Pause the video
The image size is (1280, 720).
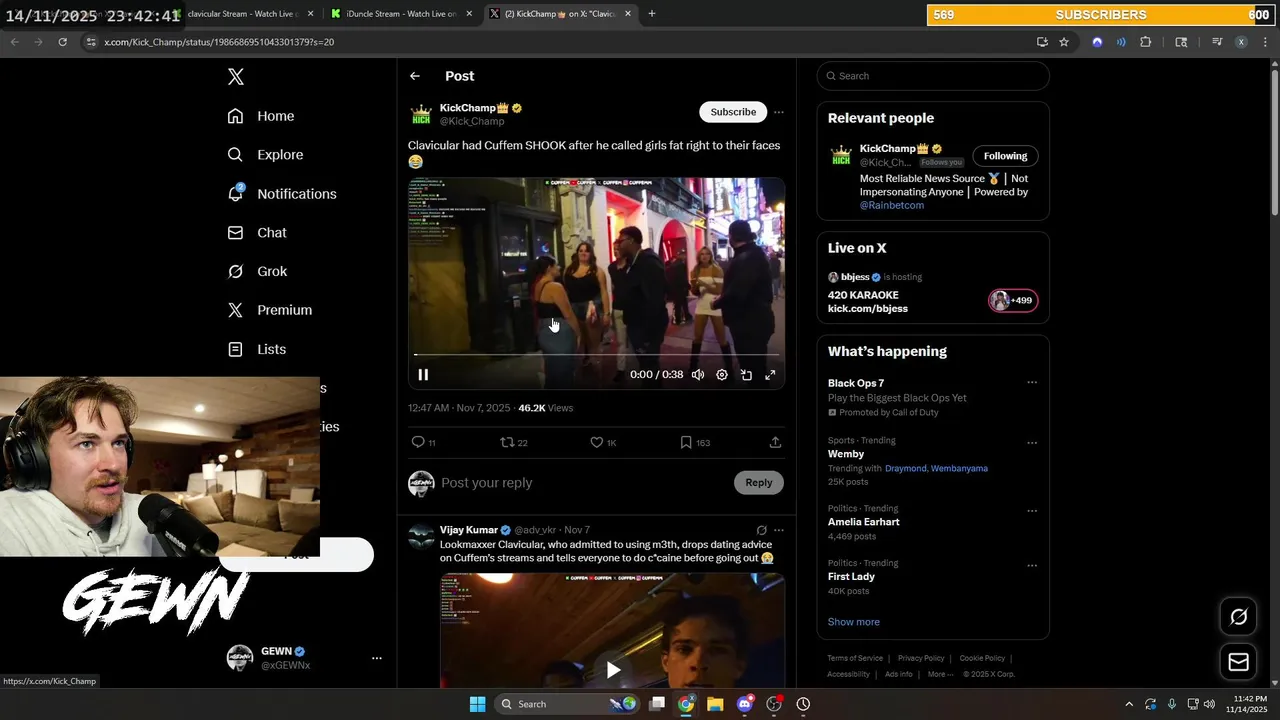pos(423,375)
